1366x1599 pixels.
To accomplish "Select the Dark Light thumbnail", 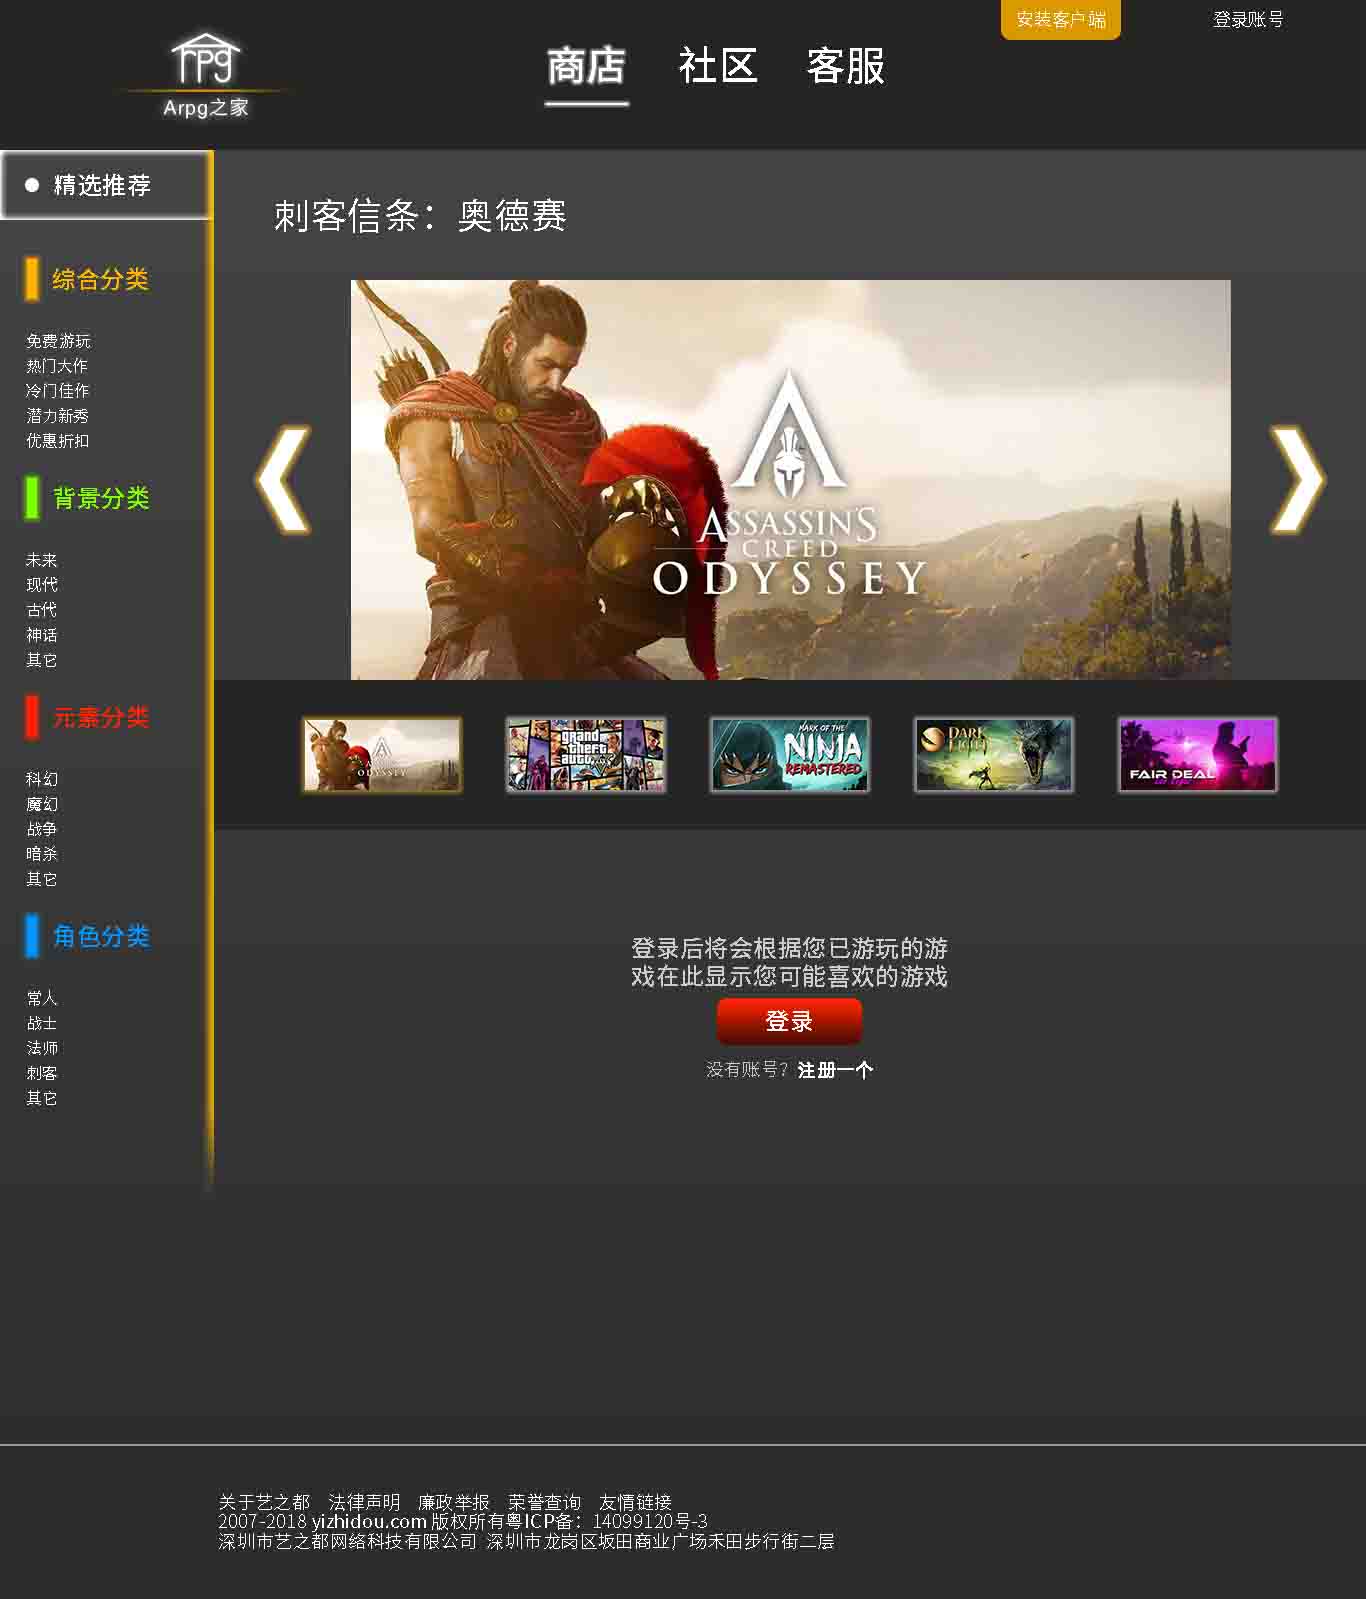I will (994, 755).
